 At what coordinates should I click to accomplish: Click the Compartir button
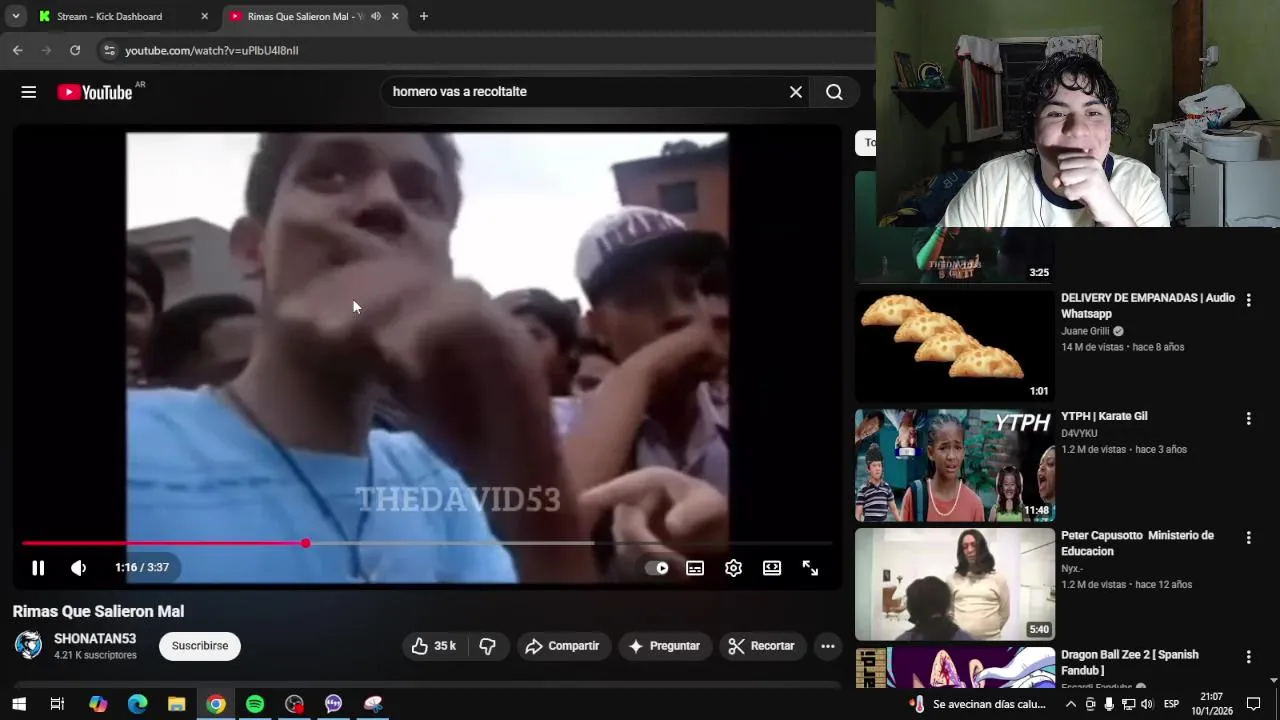pyautogui.click(x=562, y=646)
